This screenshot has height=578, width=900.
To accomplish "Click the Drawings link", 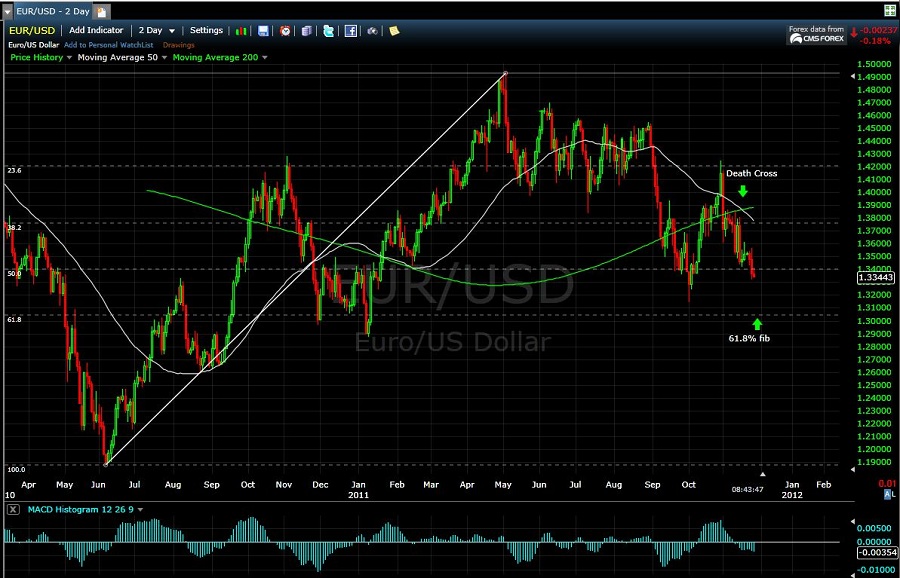I will pyautogui.click(x=179, y=45).
